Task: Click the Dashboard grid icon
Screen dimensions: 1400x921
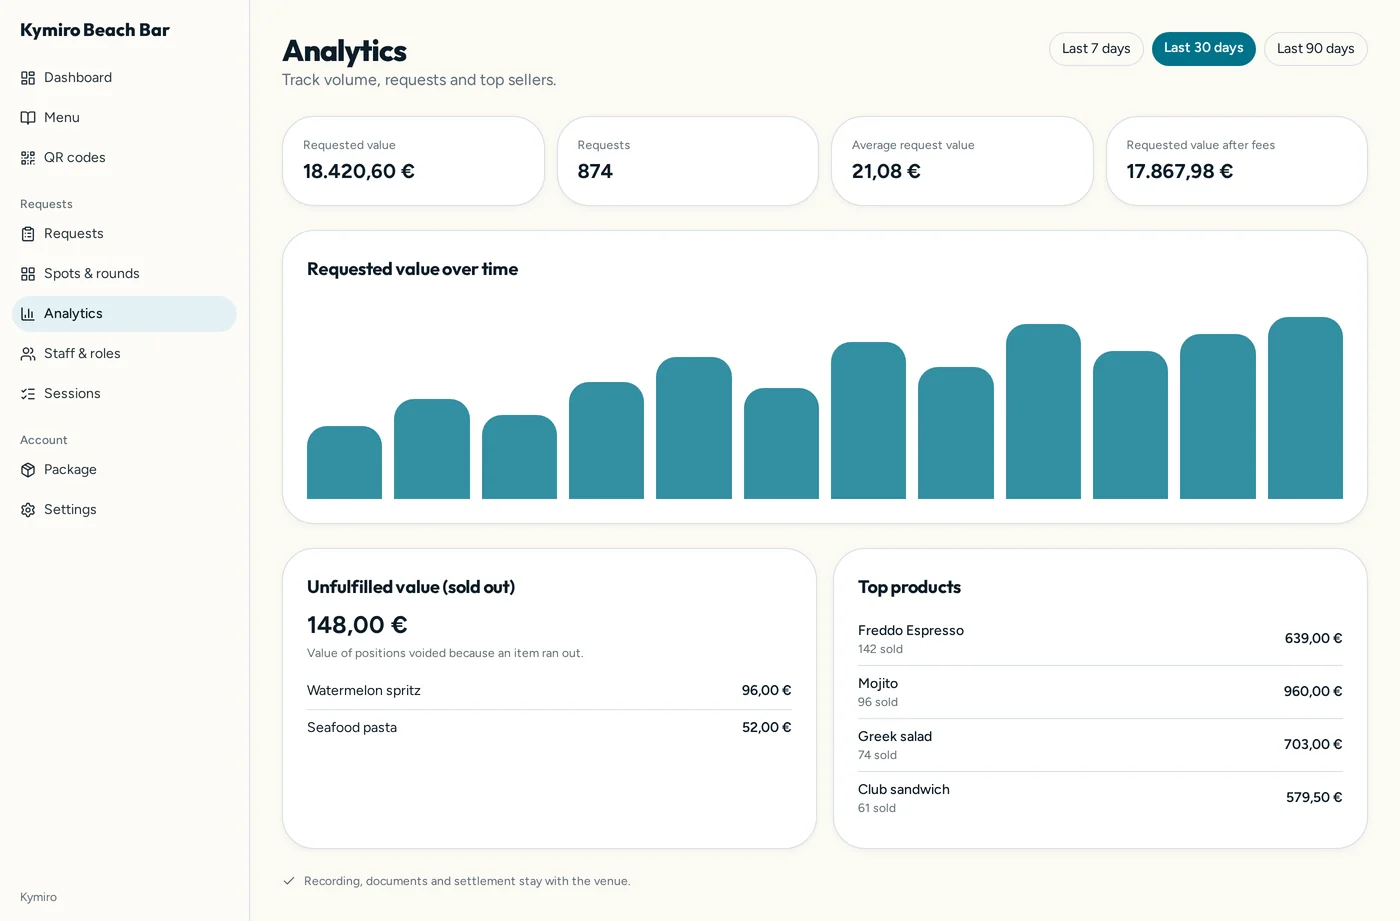Action: coord(28,78)
